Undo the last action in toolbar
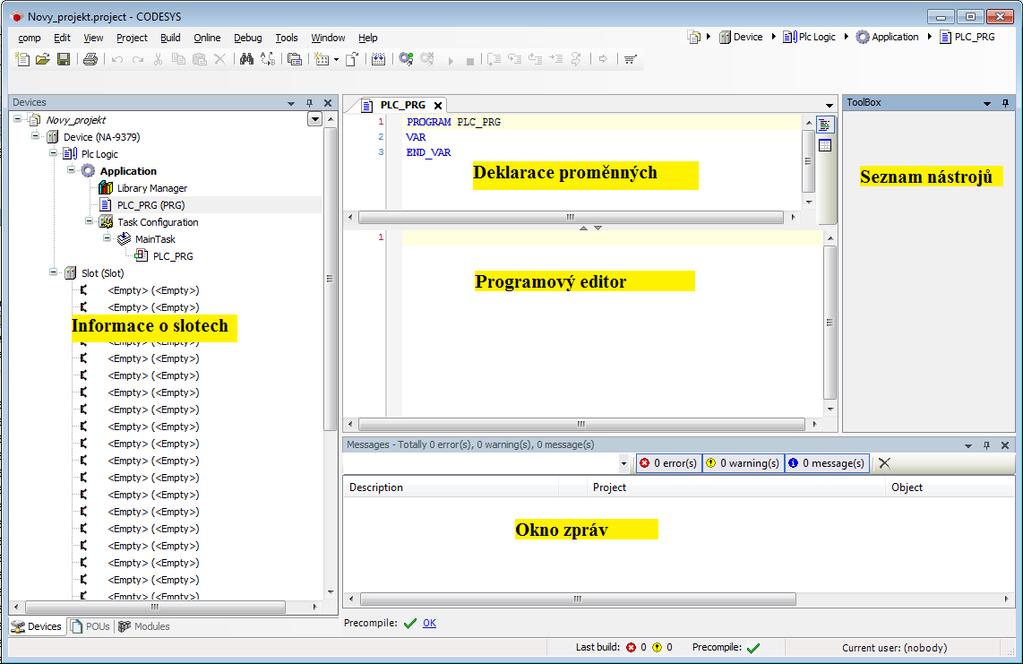Viewport: 1023px width, 664px height. (117, 59)
